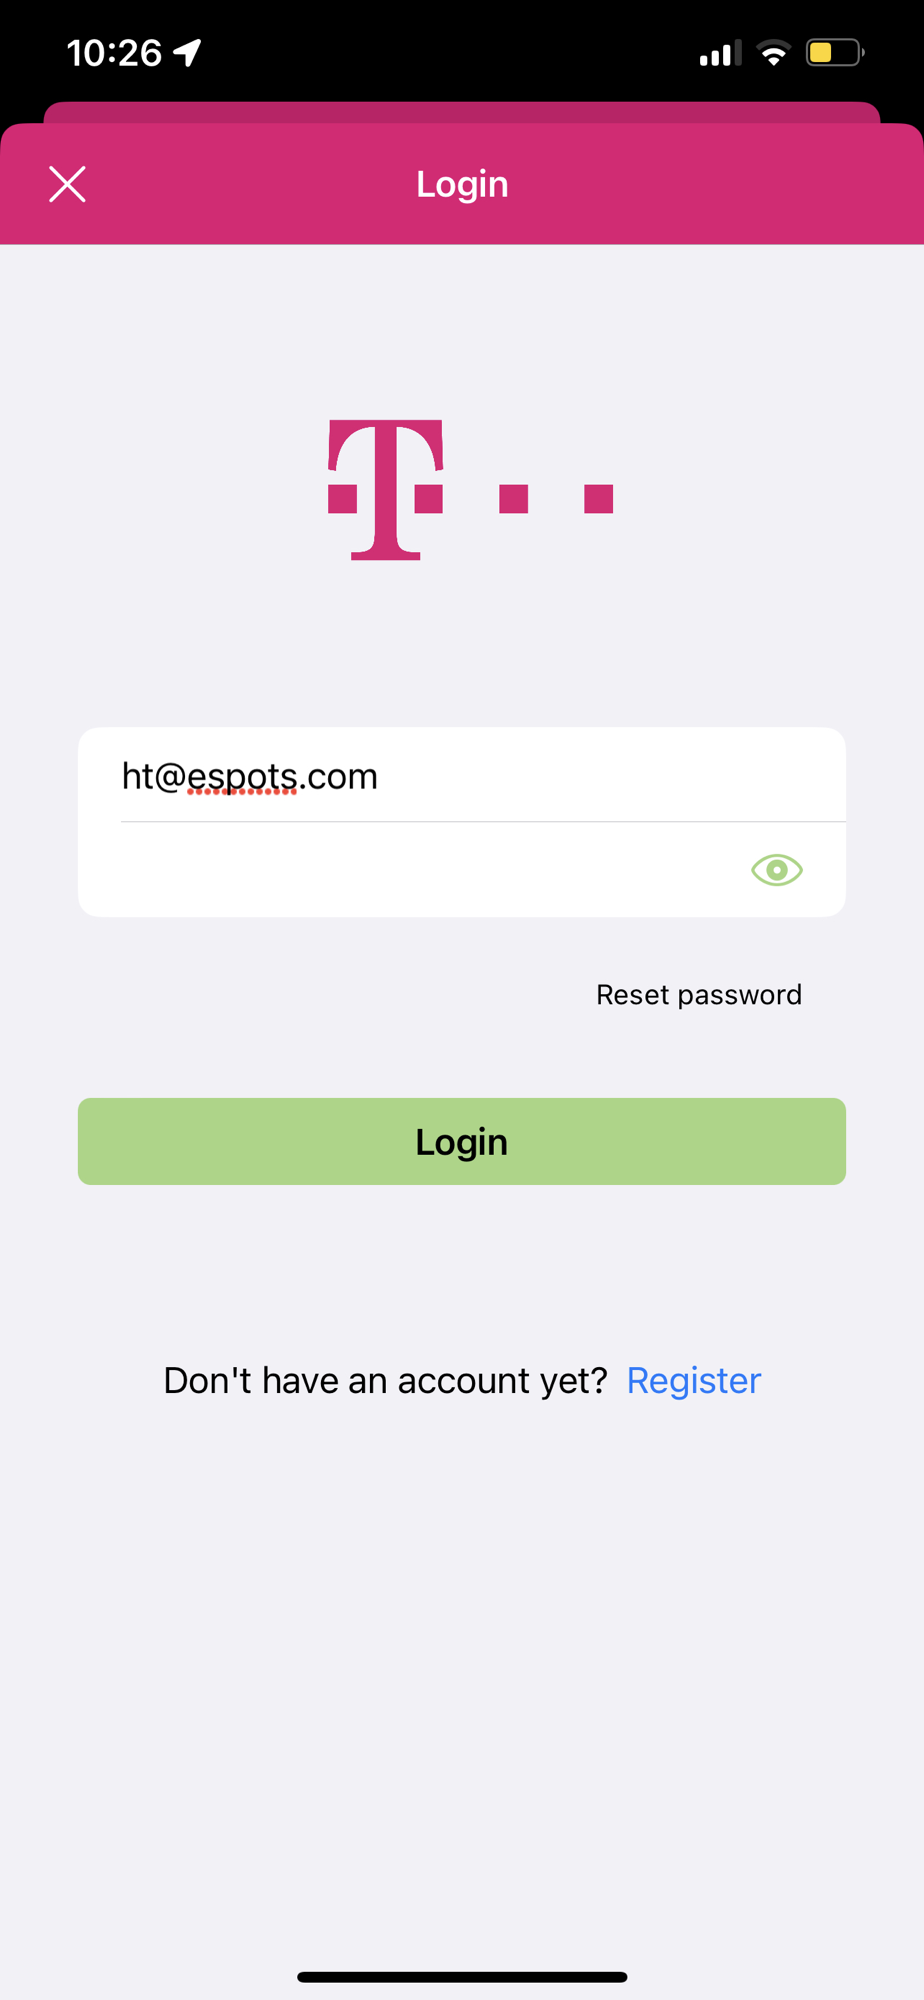Tap the "Don't have an account yet?" text

385,1380
